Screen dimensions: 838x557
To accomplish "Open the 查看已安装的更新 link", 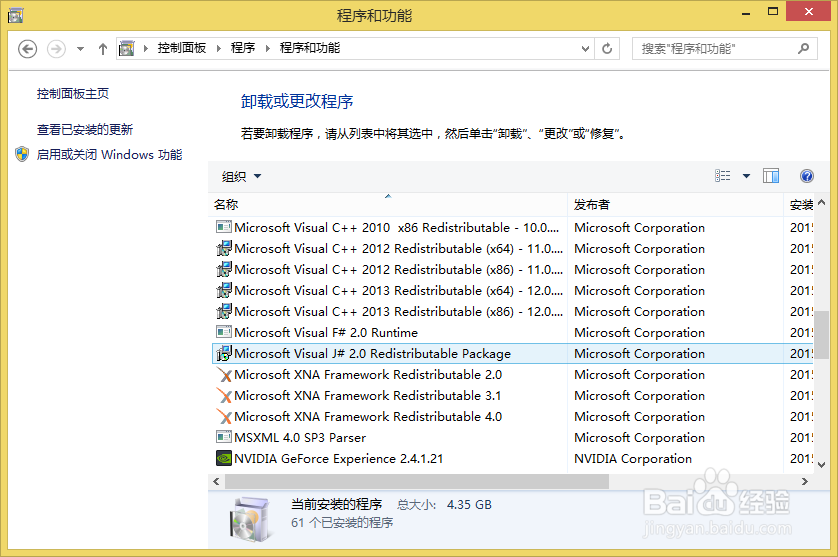I will tap(84, 129).
